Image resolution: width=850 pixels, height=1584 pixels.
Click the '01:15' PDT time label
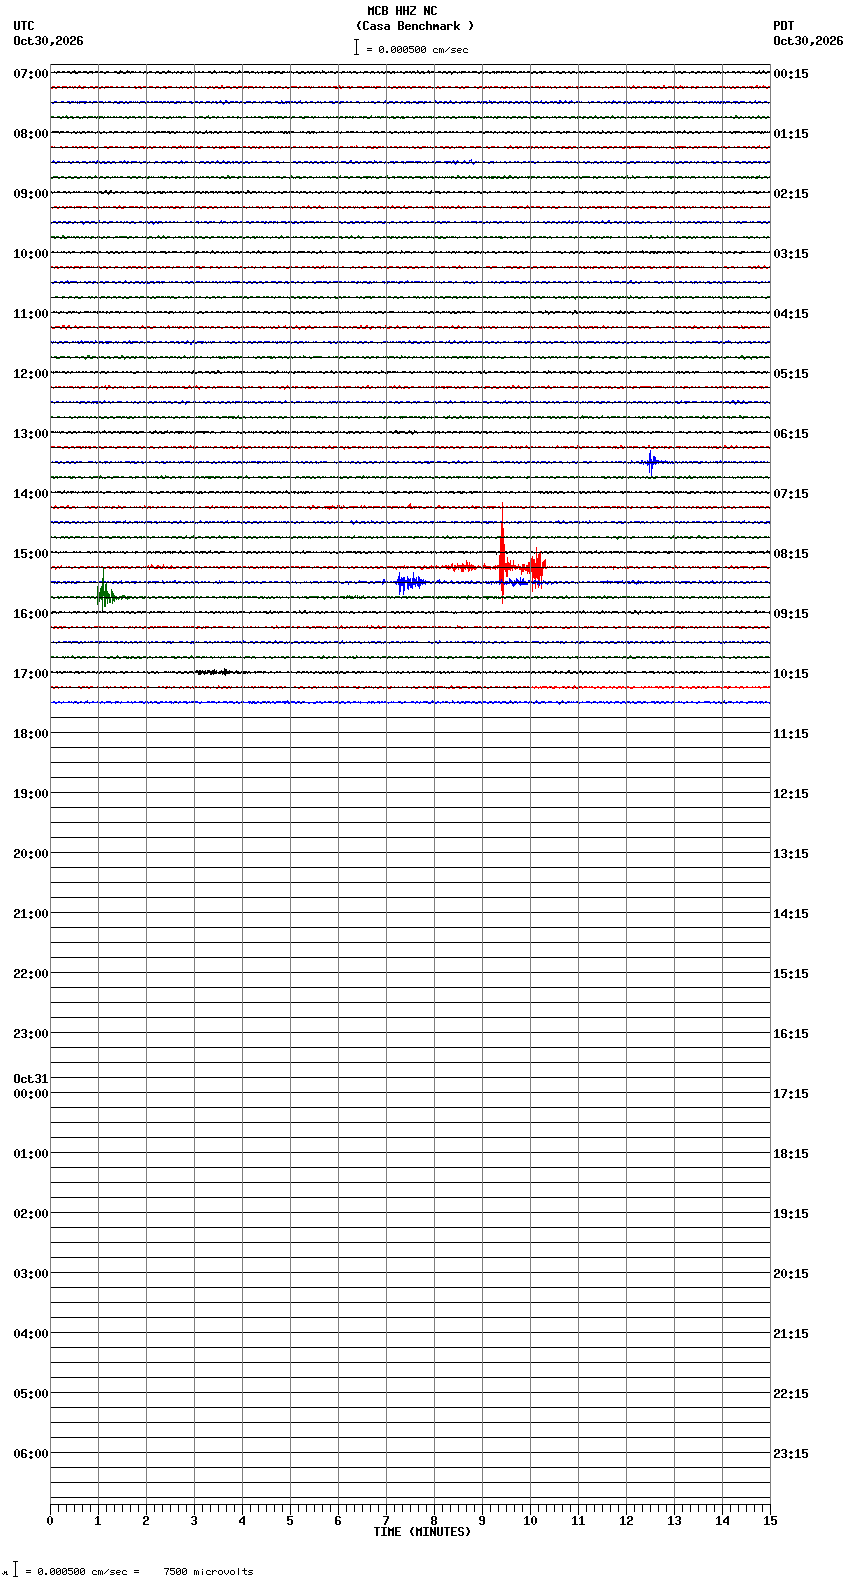pyautogui.click(x=791, y=134)
